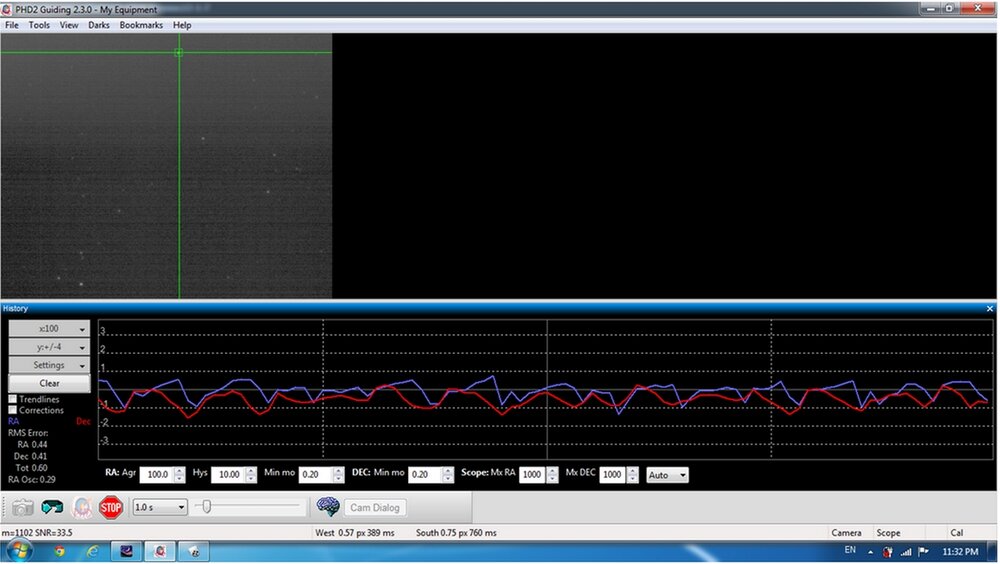
Task: Click the connect equipment icon
Action: click(x=53, y=508)
